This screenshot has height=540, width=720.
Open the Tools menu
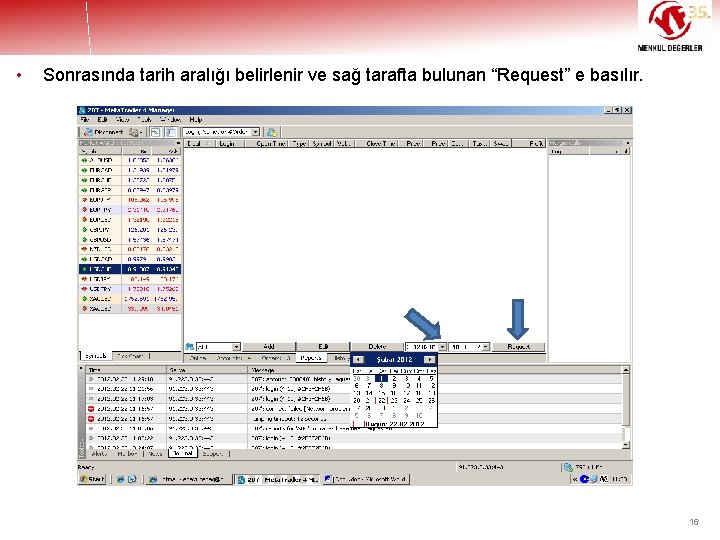tap(144, 120)
